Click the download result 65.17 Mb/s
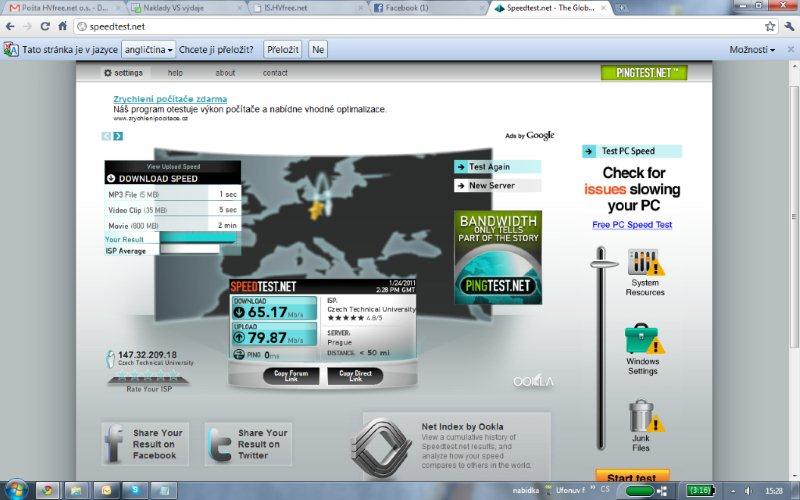800x500 pixels. (x=274, y=309)
